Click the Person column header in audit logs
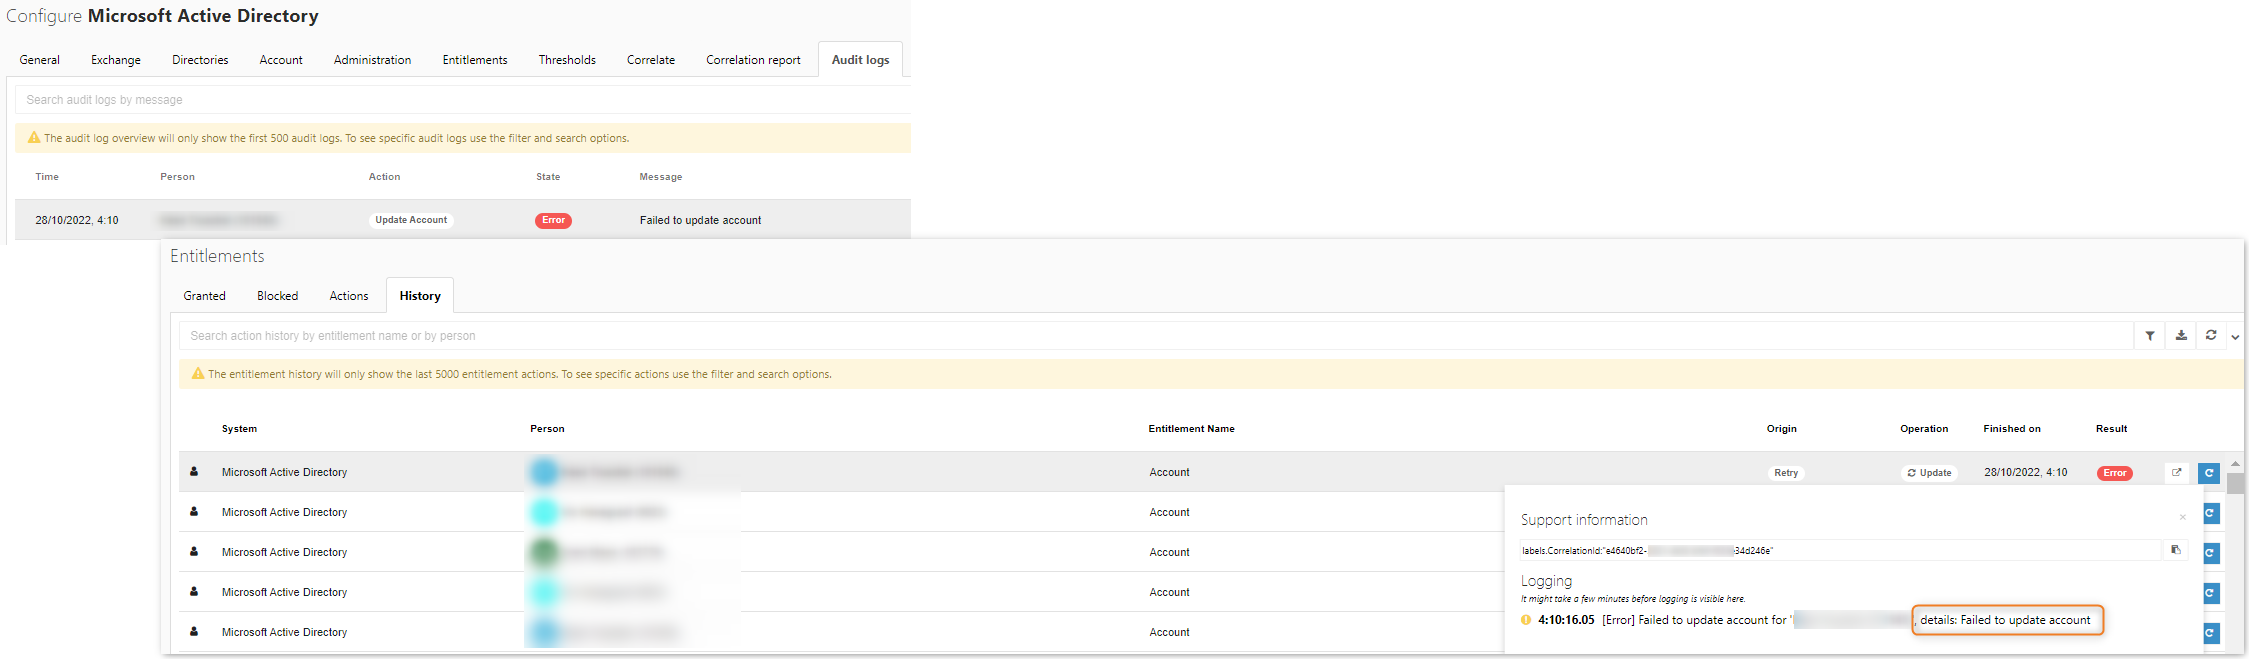 (x=177, y=177)
